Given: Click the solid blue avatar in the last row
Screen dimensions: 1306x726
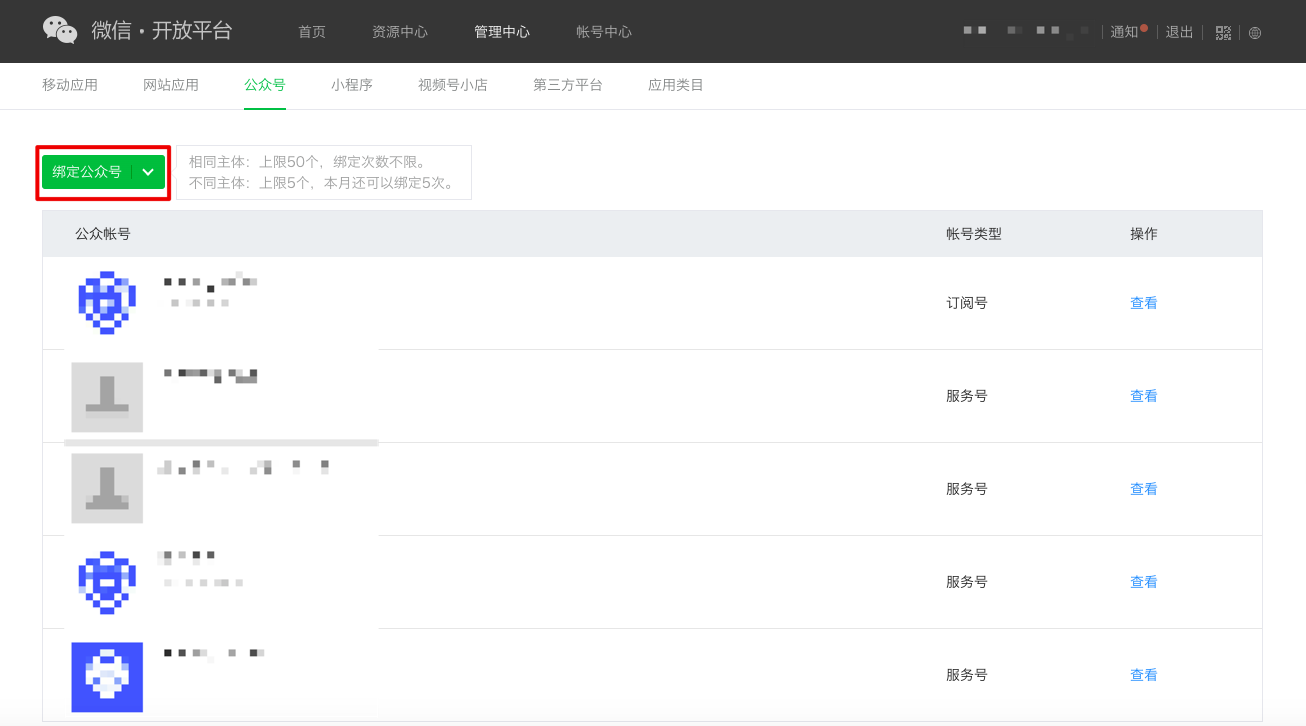Looking at the screenshot, I should tap(107, 677).
